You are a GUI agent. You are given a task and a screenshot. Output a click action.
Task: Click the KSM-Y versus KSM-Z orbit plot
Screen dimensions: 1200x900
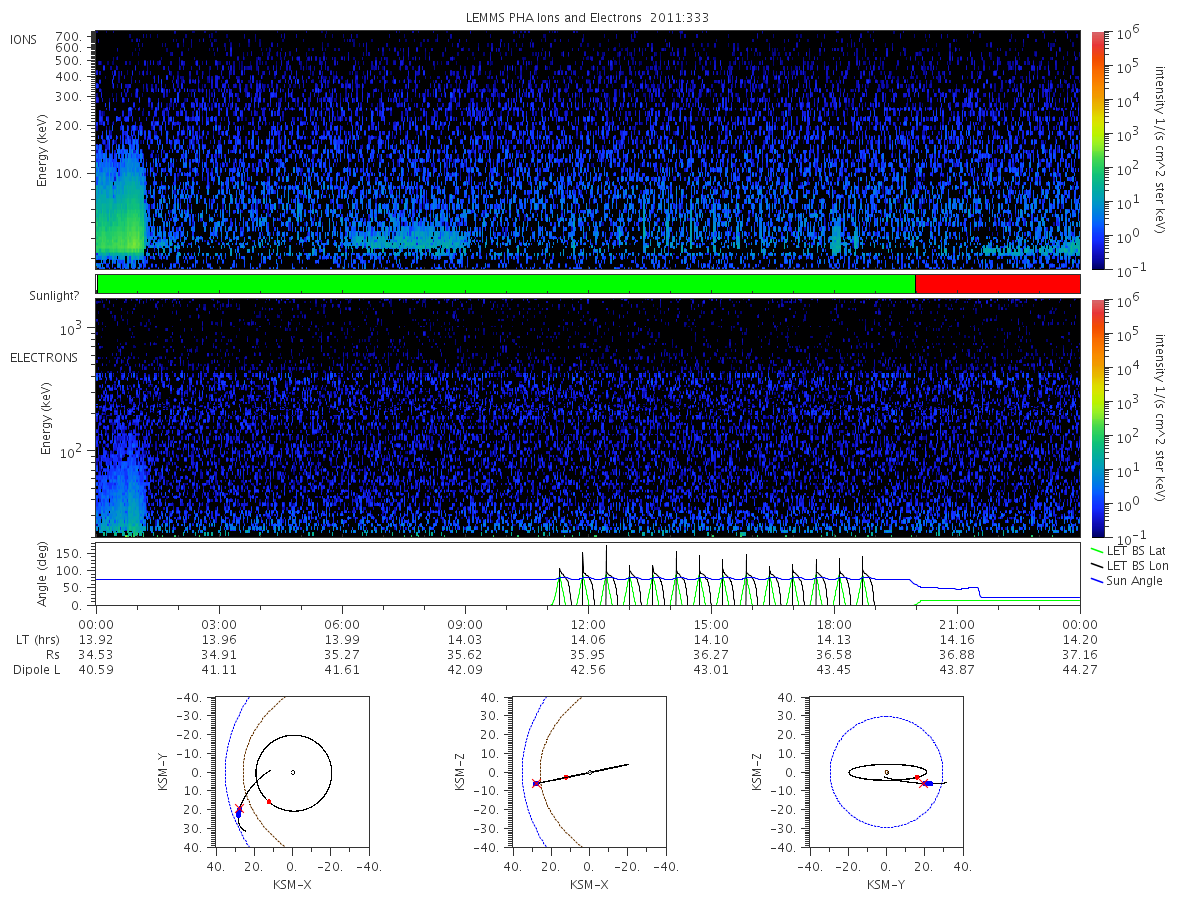point(886,772)
